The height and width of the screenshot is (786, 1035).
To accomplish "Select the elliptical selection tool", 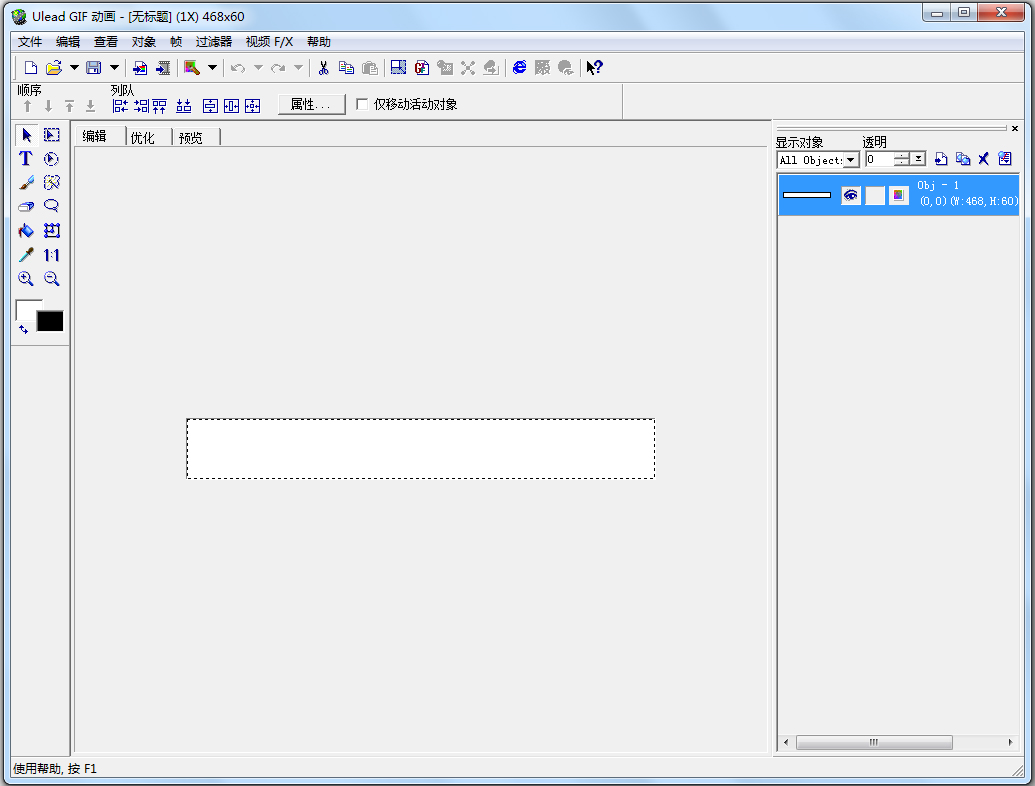I will (x=51, y=159).
